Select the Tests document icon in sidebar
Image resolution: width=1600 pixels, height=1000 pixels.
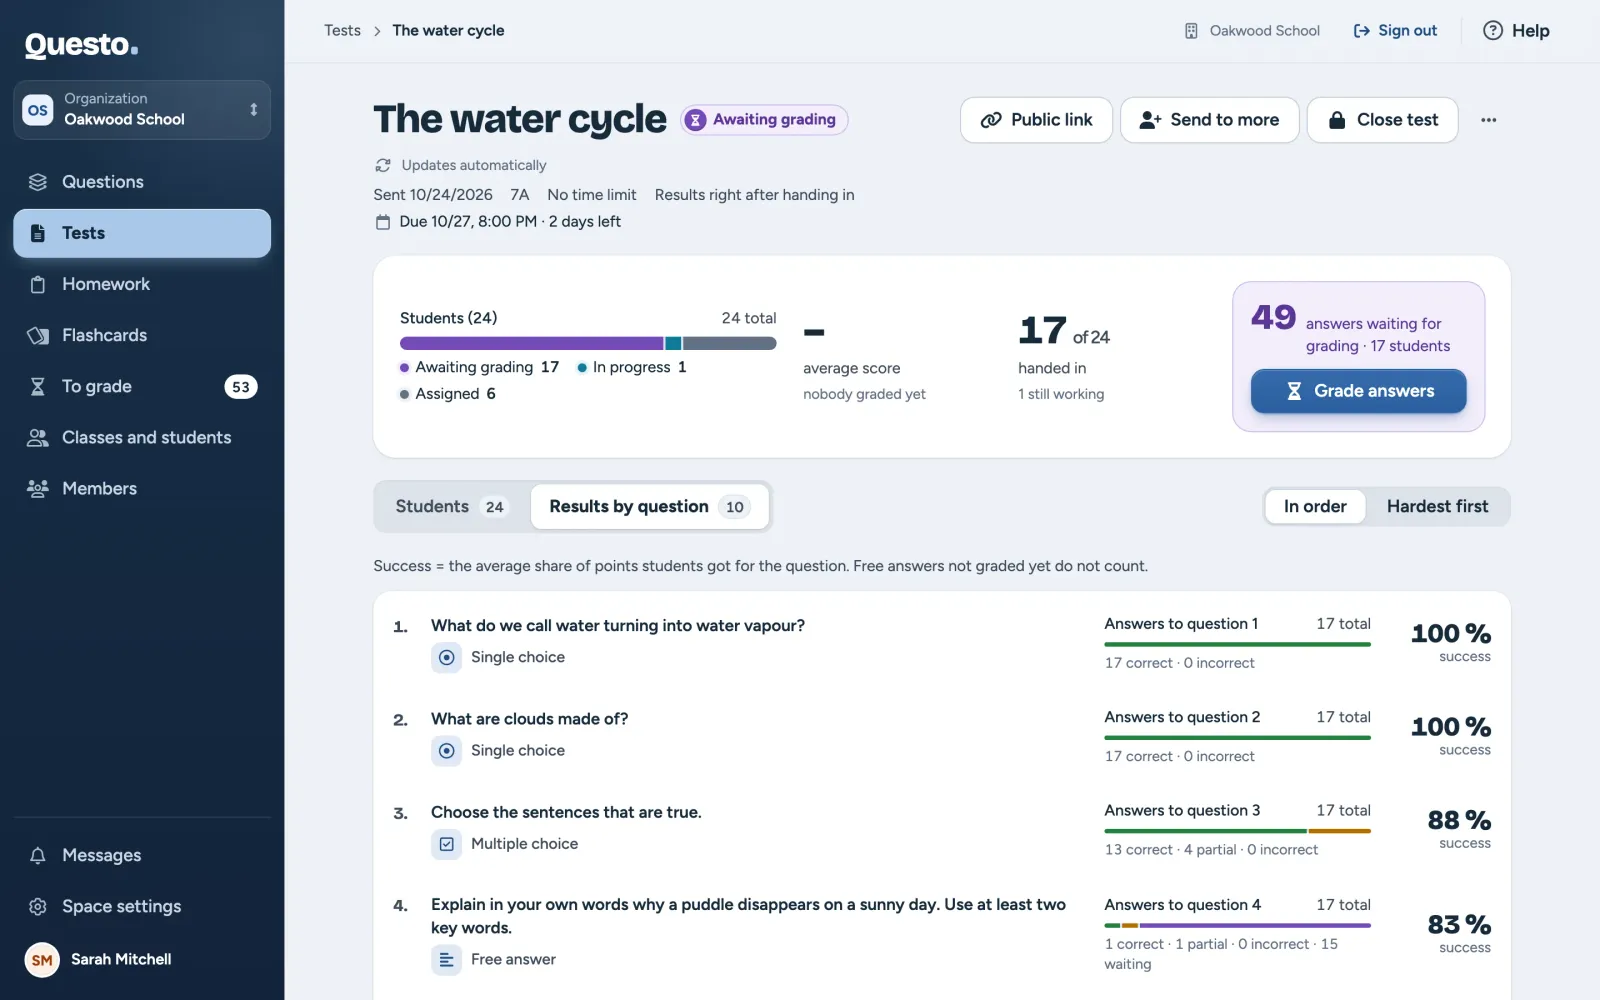click(x=38, y=233)
